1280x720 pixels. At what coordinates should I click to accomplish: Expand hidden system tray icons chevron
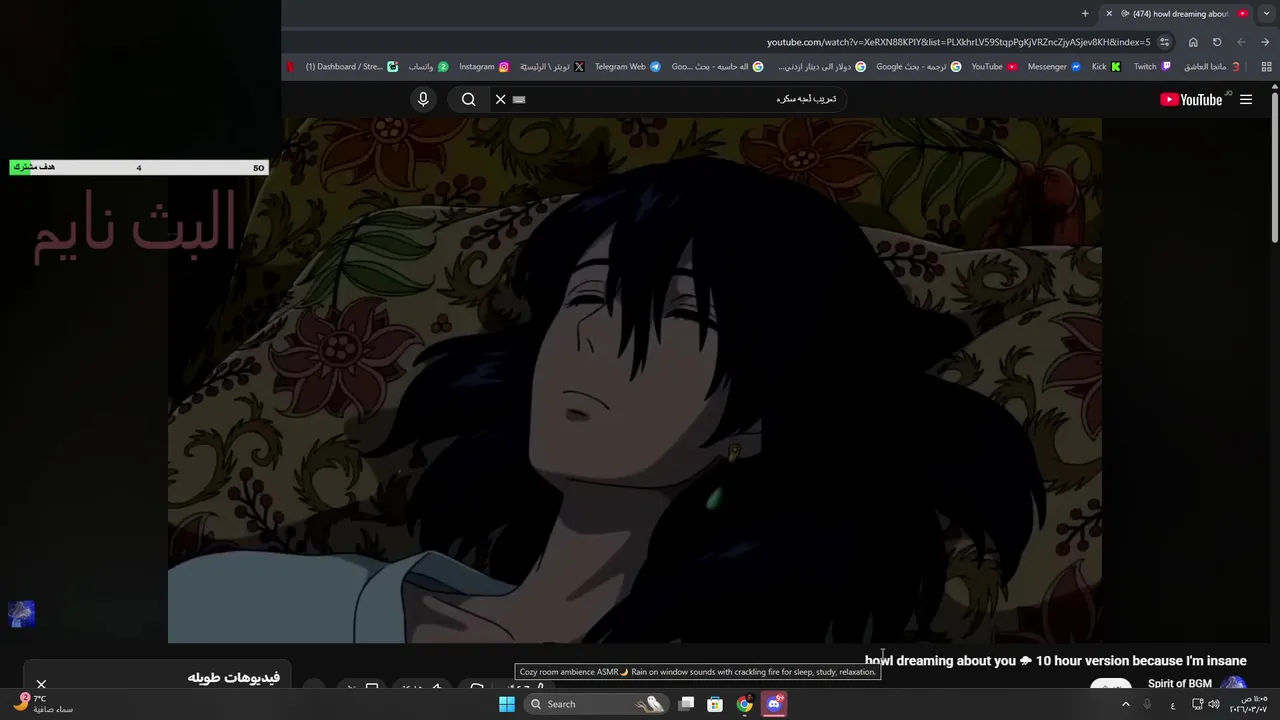click(1126, 704)
